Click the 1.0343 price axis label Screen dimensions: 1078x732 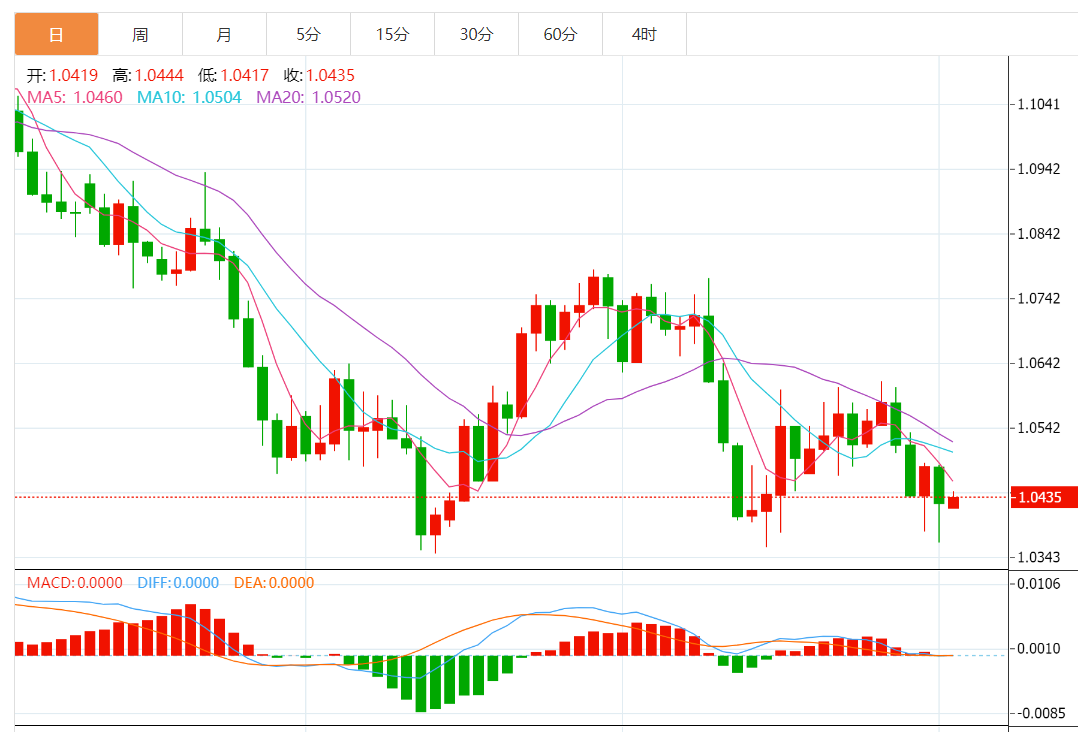pyautogui.click(x=1038, y=557)
